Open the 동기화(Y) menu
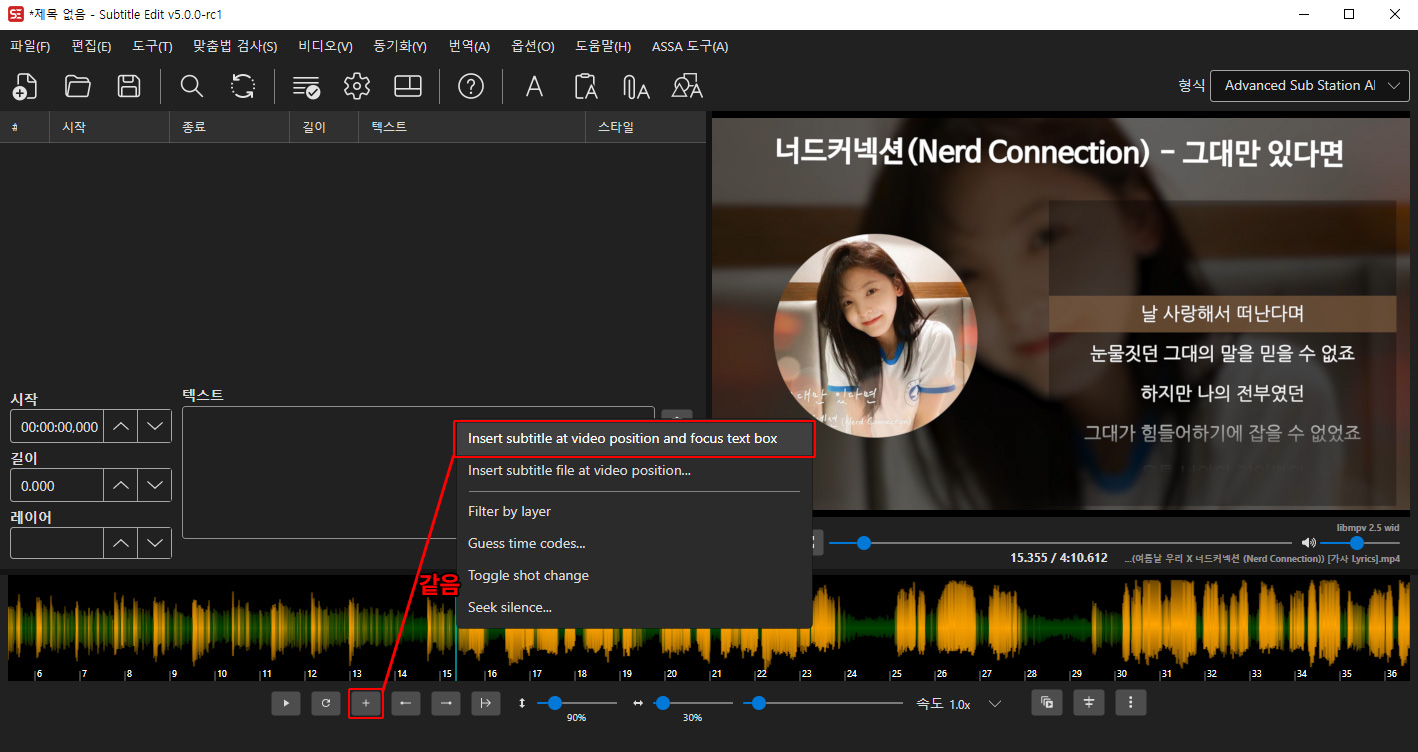1418x752 pixels. pyautogui.click(x=400, y=46)
